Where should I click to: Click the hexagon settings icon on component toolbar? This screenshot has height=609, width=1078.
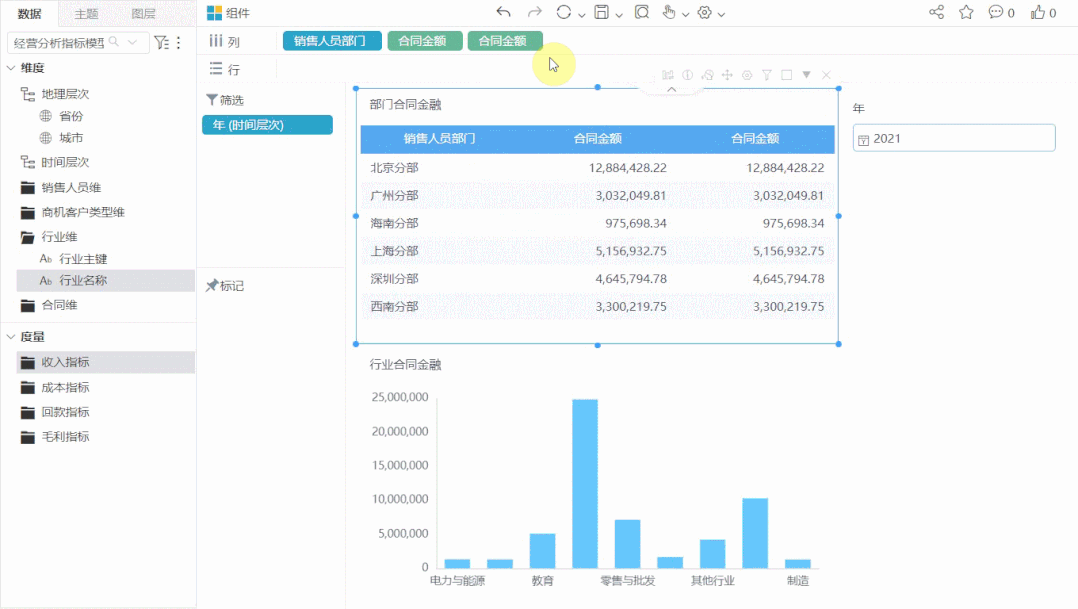tap(747, 75)
